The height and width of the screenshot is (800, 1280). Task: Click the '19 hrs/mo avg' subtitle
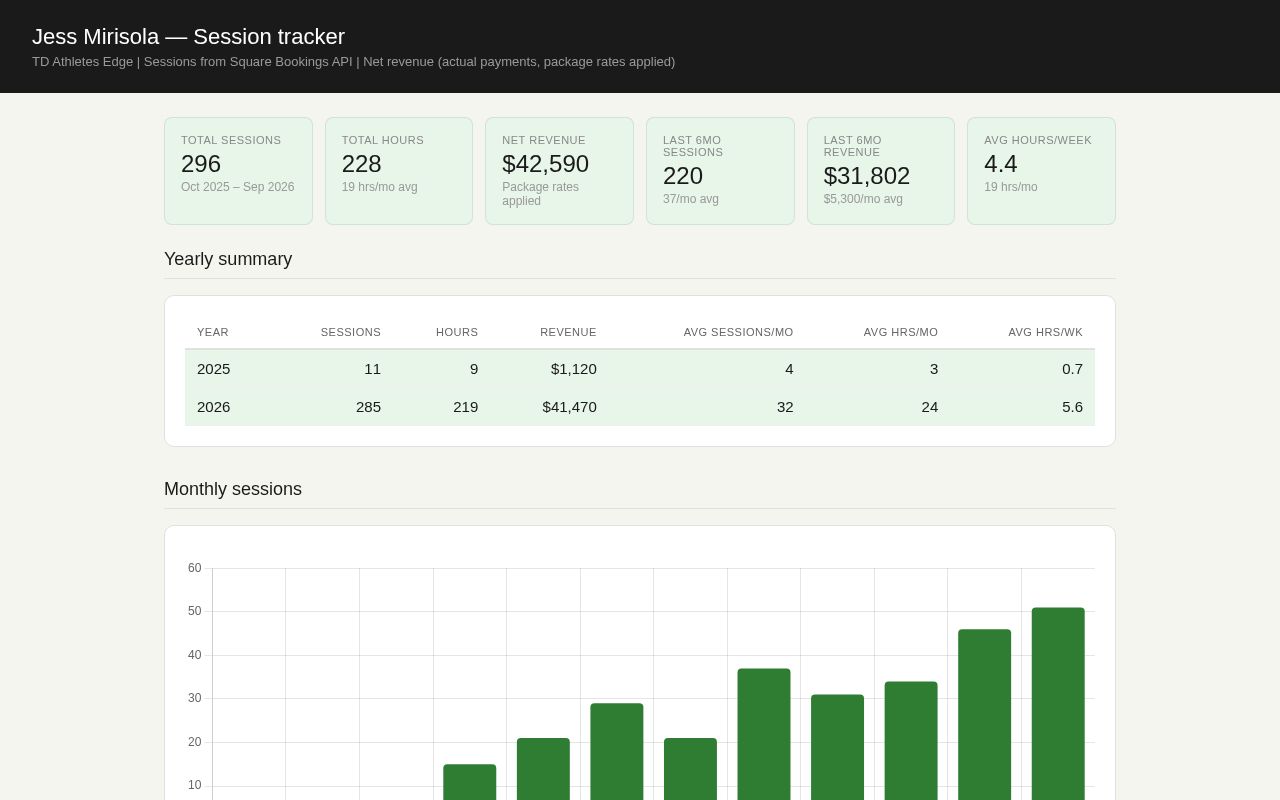(380, 187)
